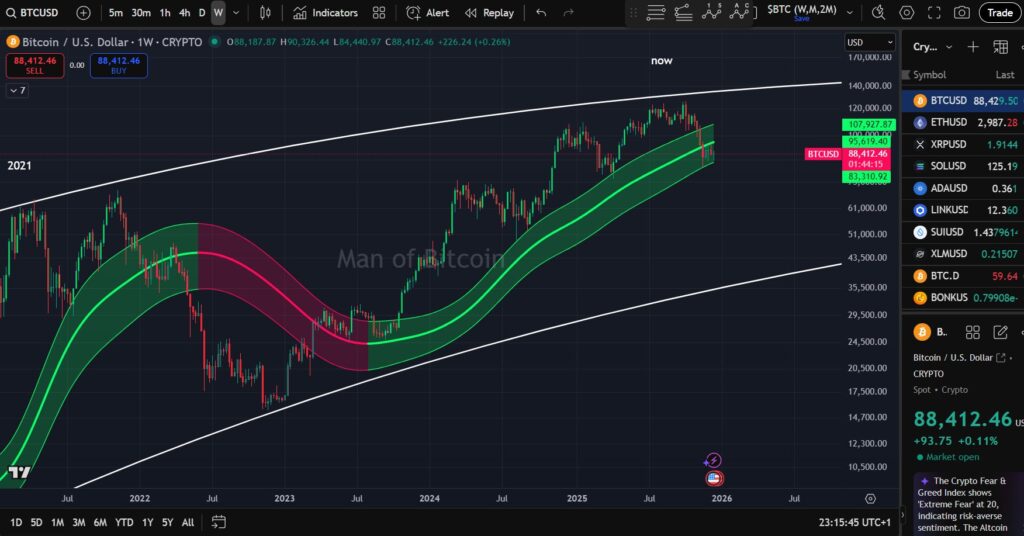1024x536 pixels.
Task: Set date range to 6M
Action: pos(100,522)
